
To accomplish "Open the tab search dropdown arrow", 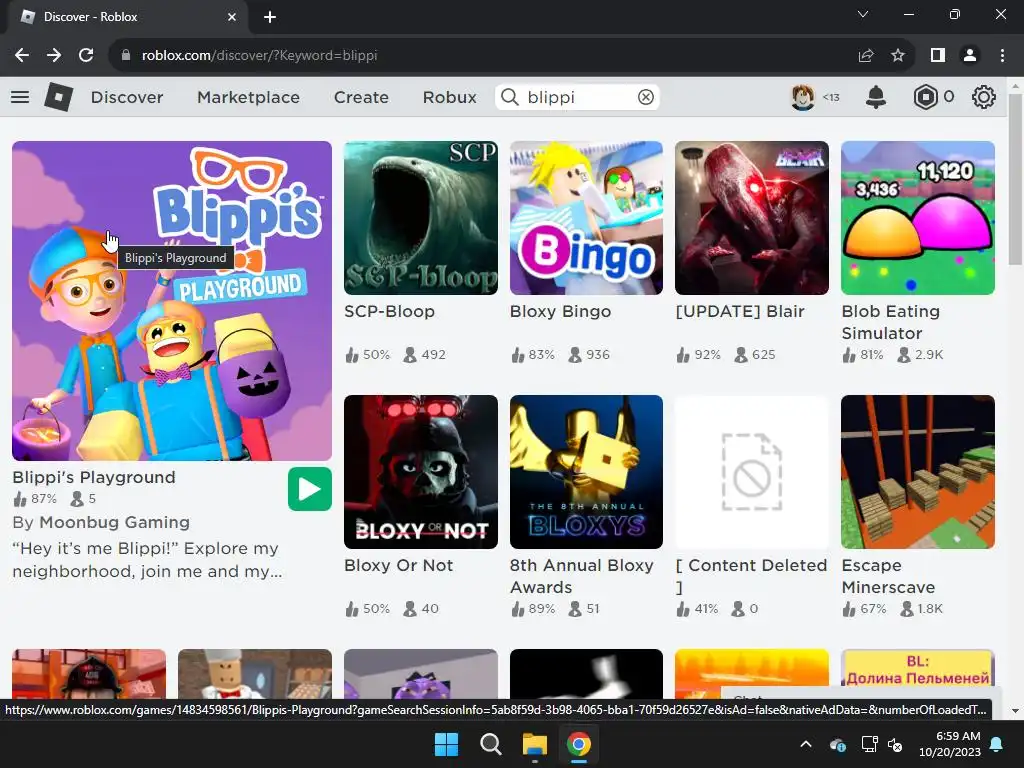I will pyautogui.click(x=863, y=14).
